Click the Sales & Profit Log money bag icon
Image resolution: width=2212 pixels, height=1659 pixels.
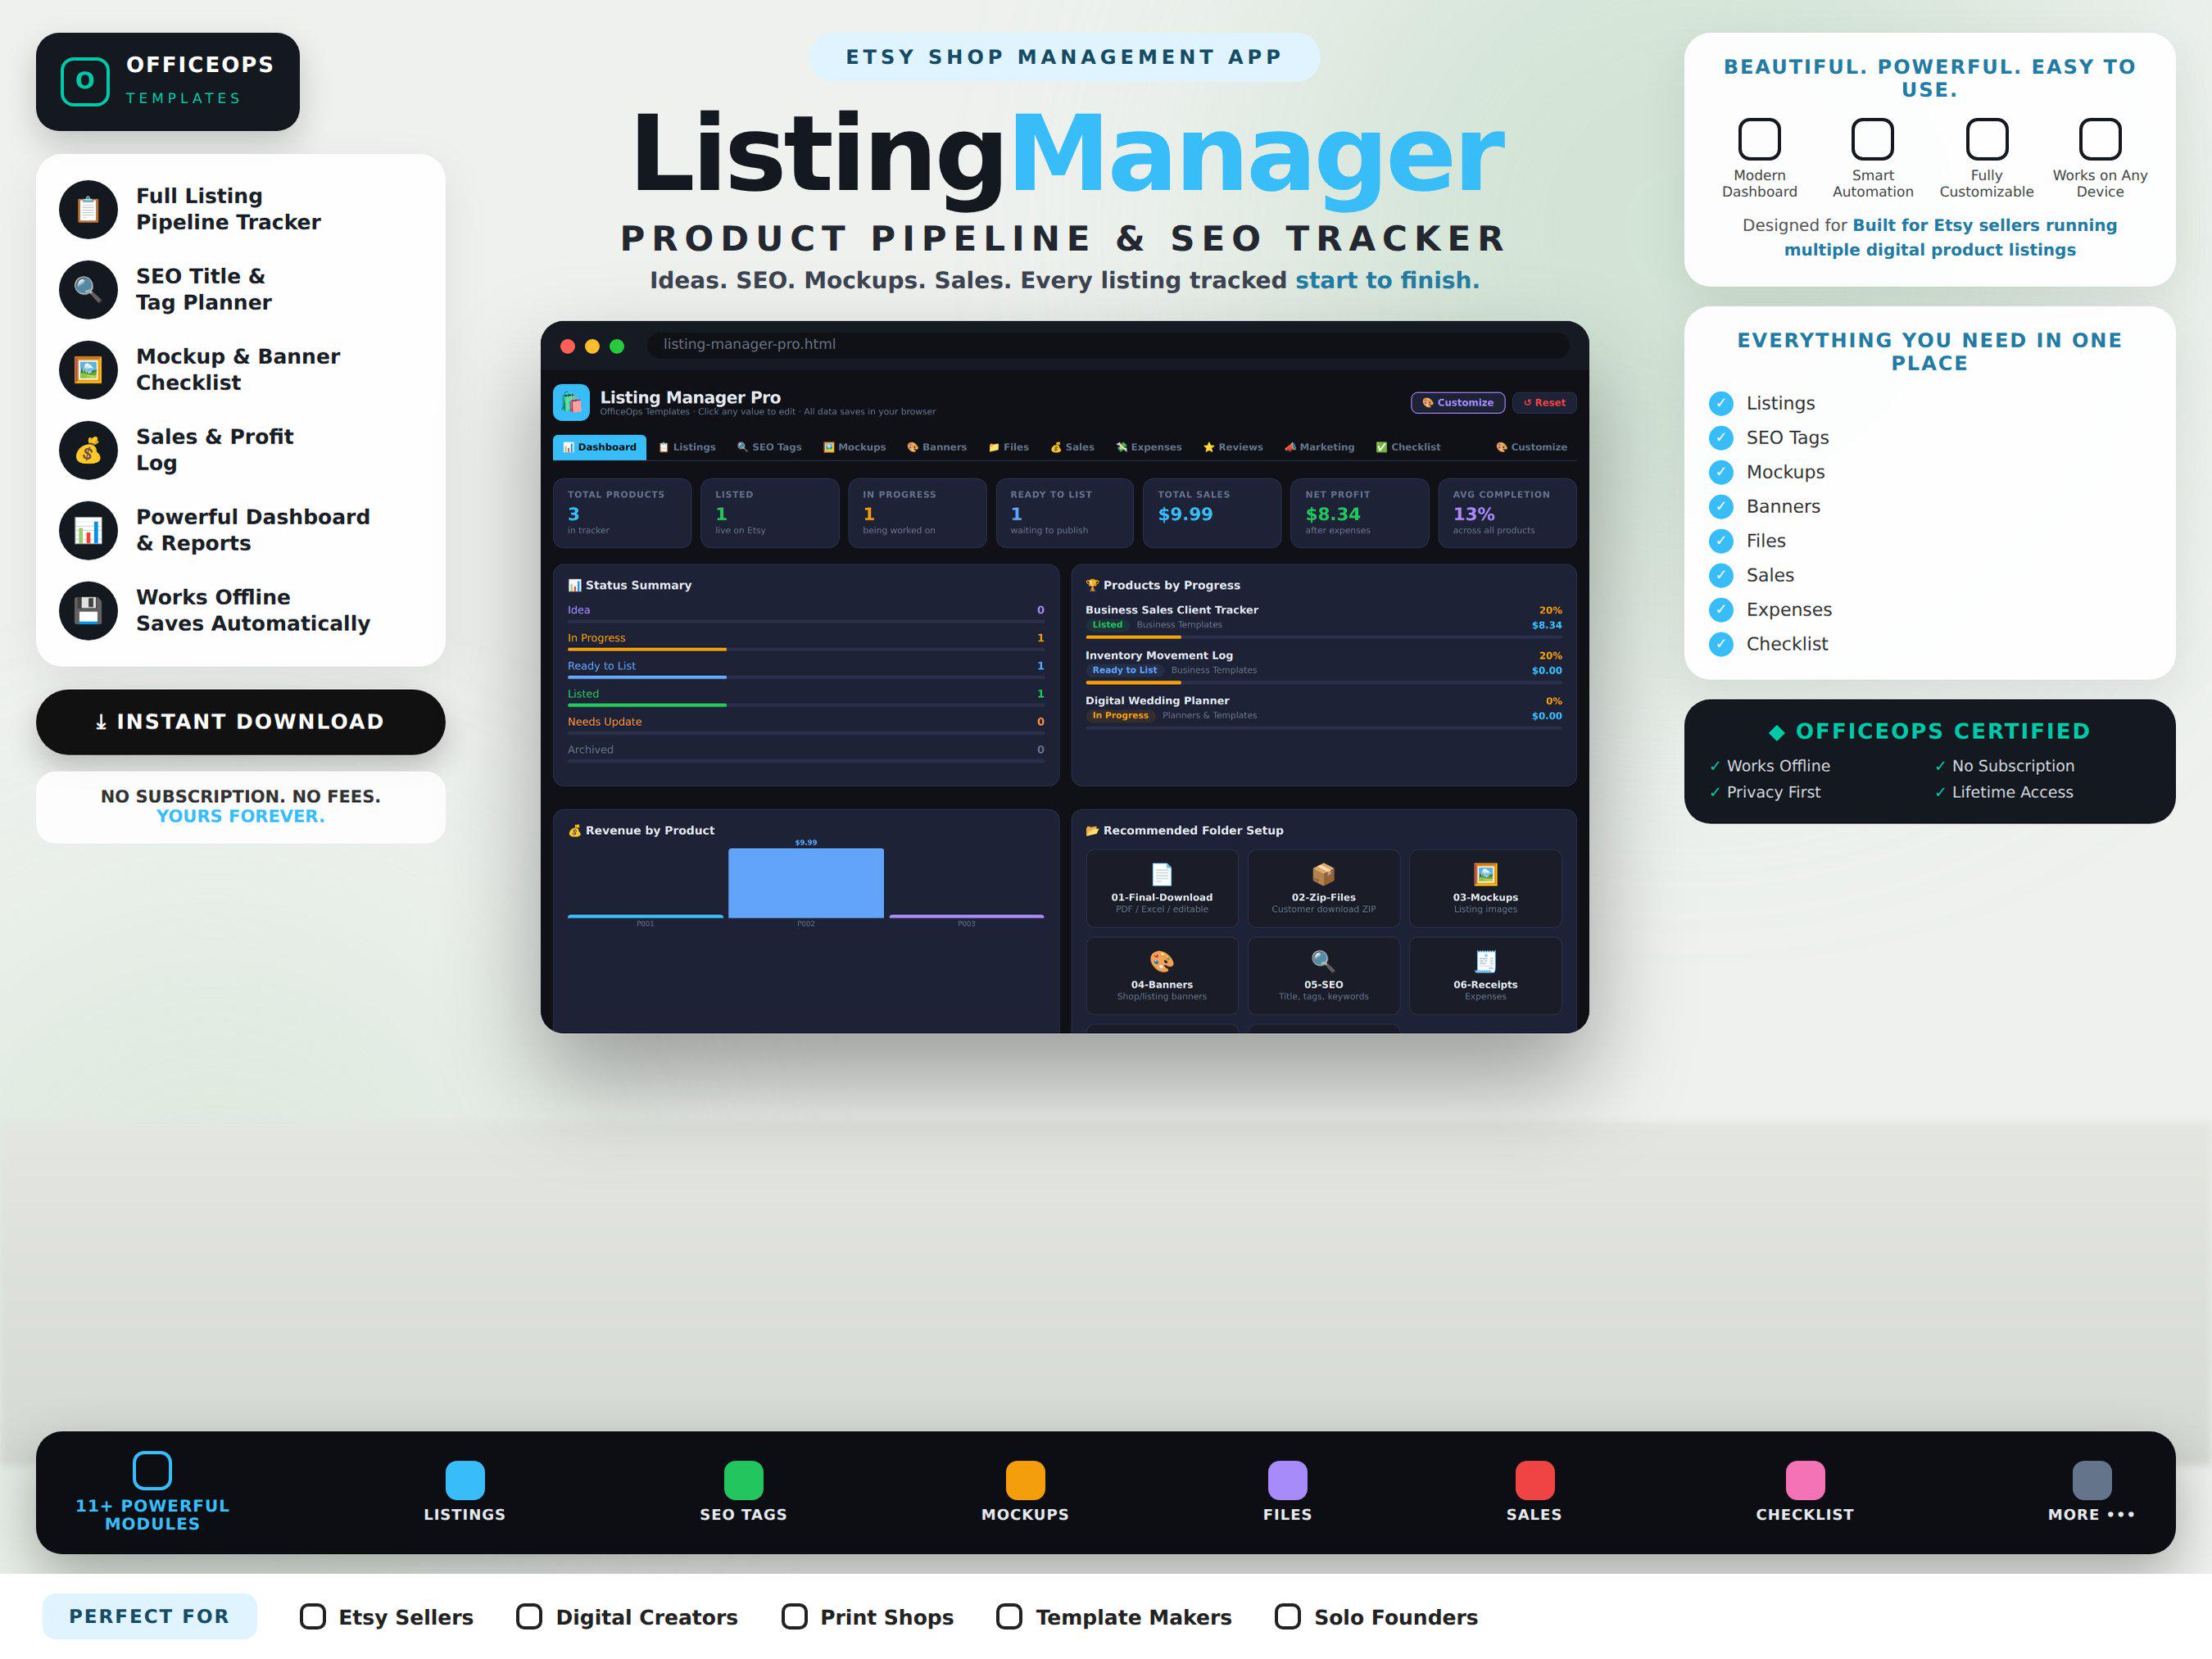tap(88, 450)
